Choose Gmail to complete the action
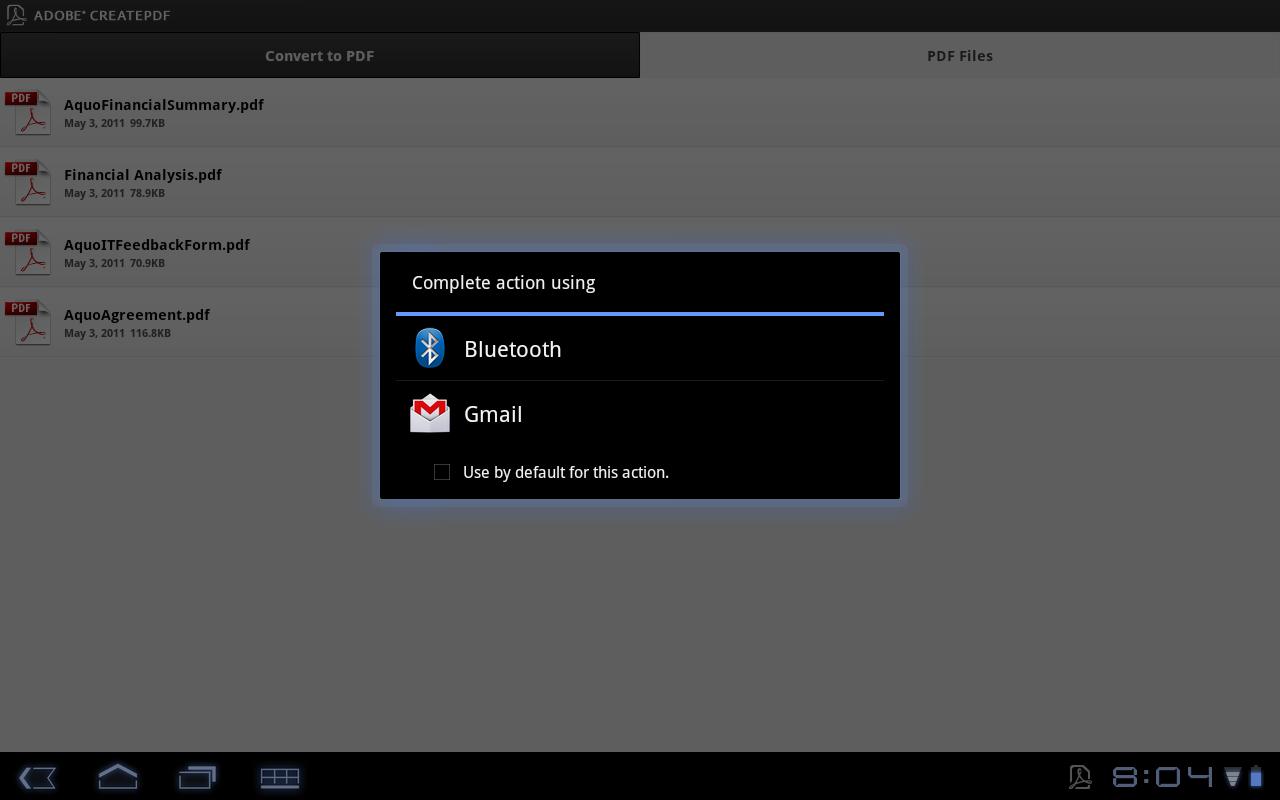Screen dimensions: 1280x800 point(640,414)
